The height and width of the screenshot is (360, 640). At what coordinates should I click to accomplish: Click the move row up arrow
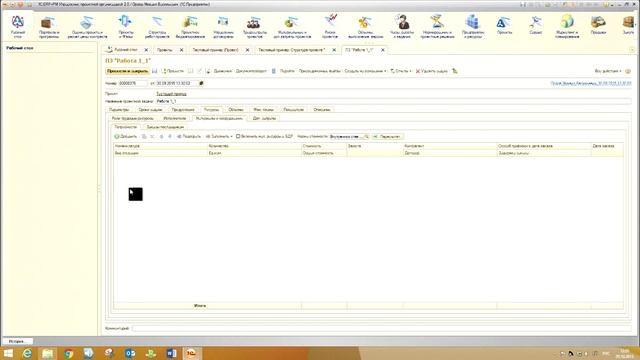click(161, 136)
